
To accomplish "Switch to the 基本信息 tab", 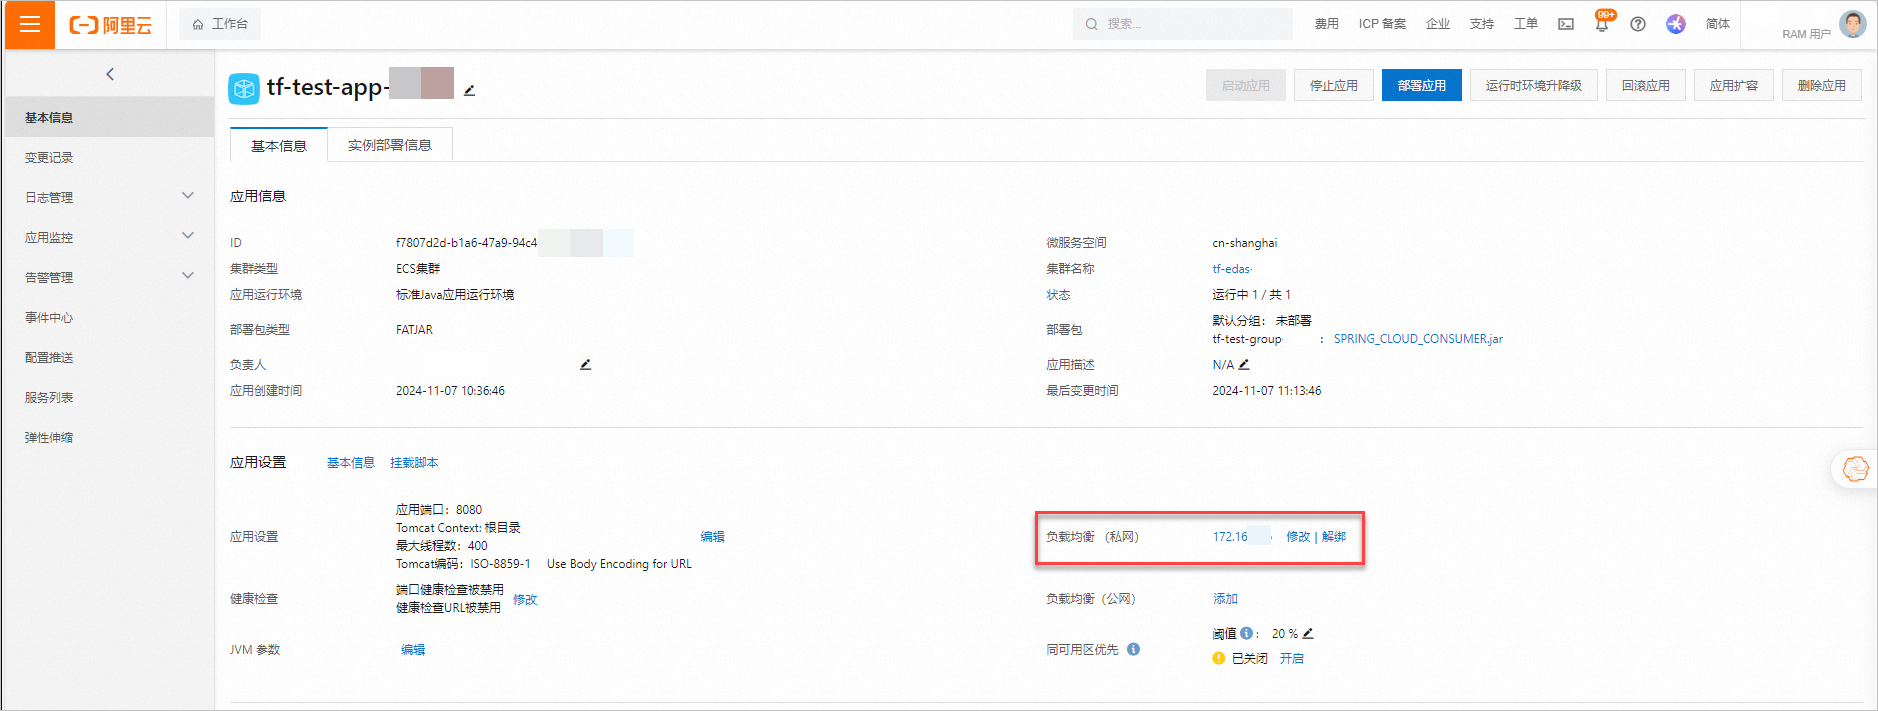I will coord(279,145).
